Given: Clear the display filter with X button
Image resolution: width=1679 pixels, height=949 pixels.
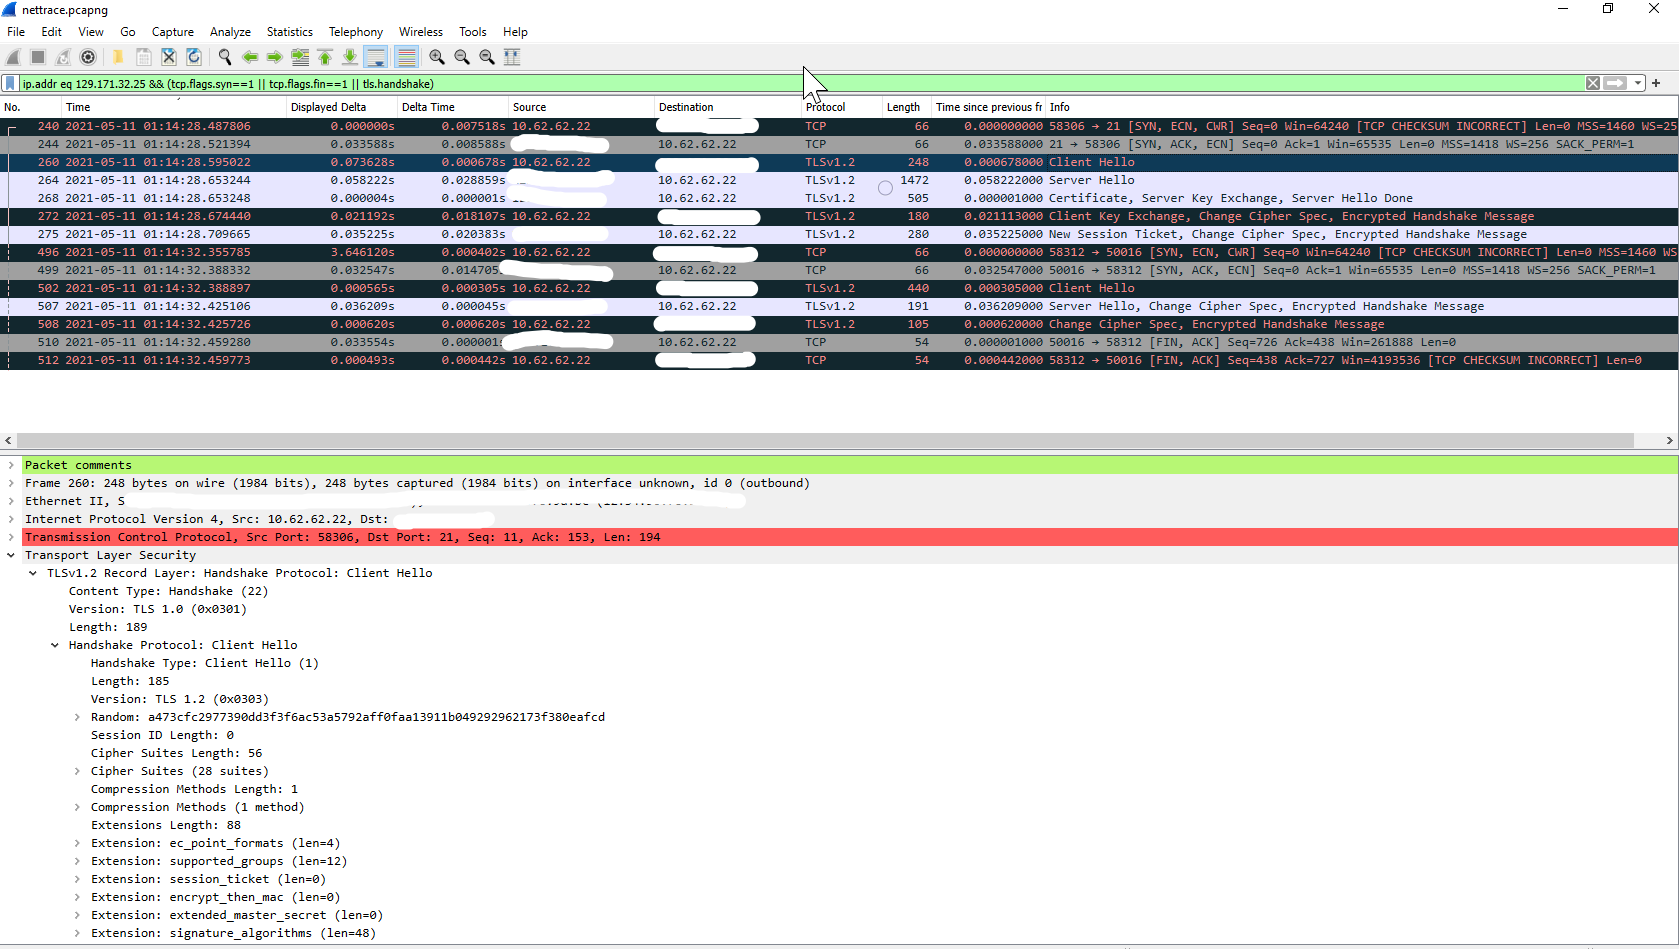Looking at the screenshot, I should [x=1593, y=83].
